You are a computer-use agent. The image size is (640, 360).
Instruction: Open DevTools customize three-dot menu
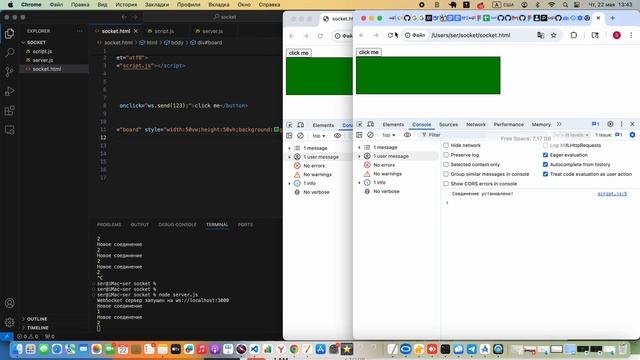point(622,124)
